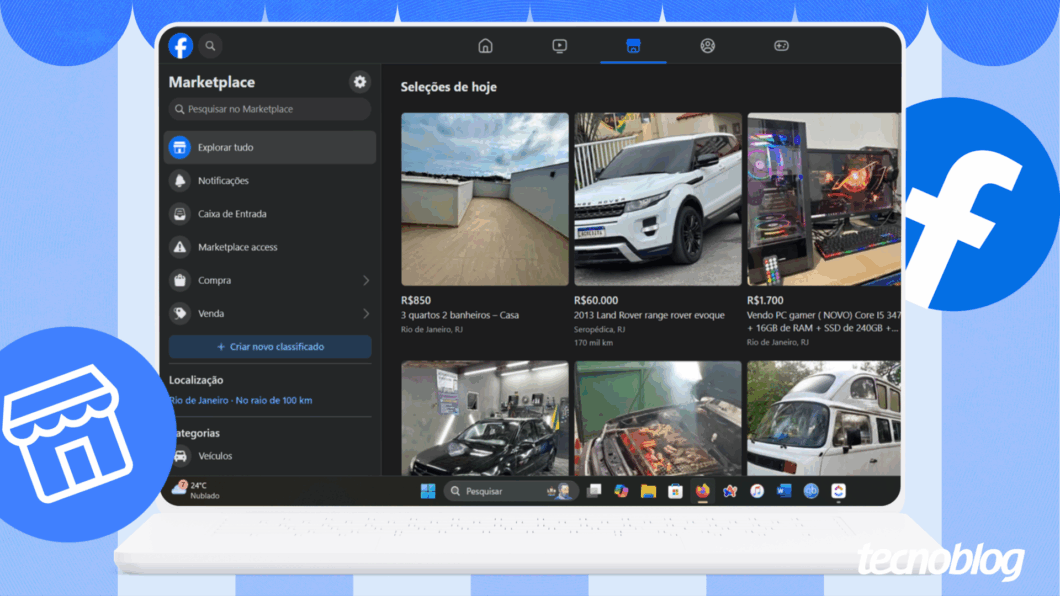1060x596 pixels.
Task: Click the "3 quartos 2 banheiros – Casa" title
Action: pos(460,315)
